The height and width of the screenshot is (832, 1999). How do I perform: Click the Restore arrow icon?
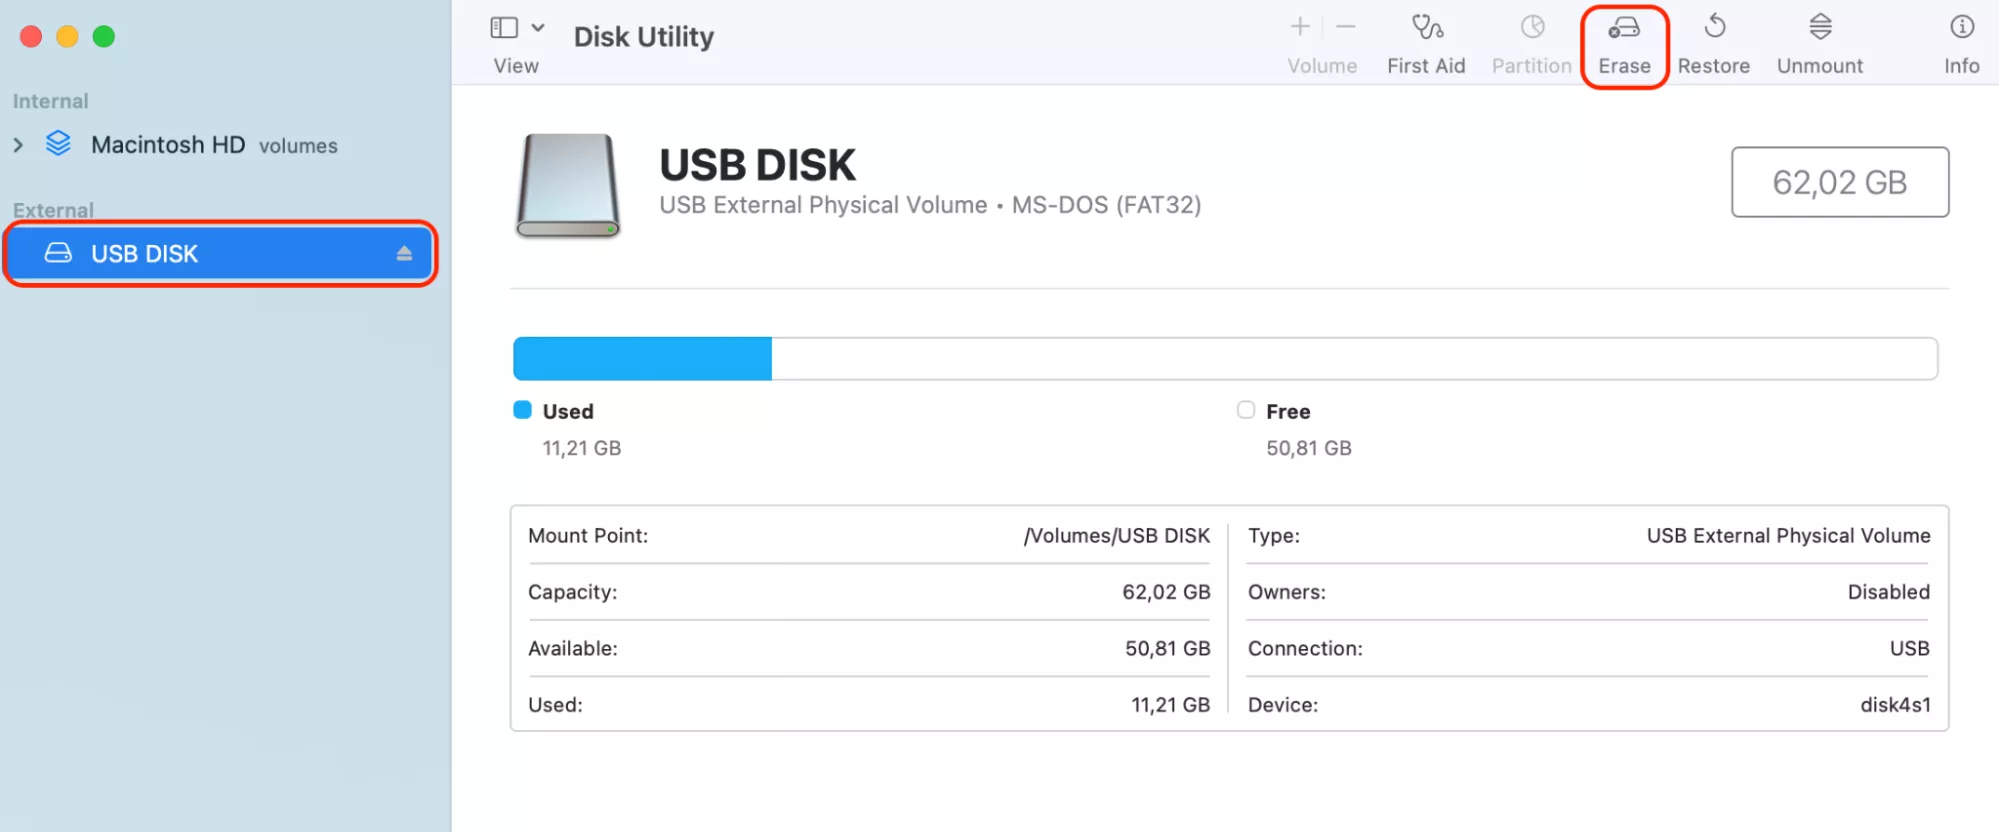(1715, 27)
